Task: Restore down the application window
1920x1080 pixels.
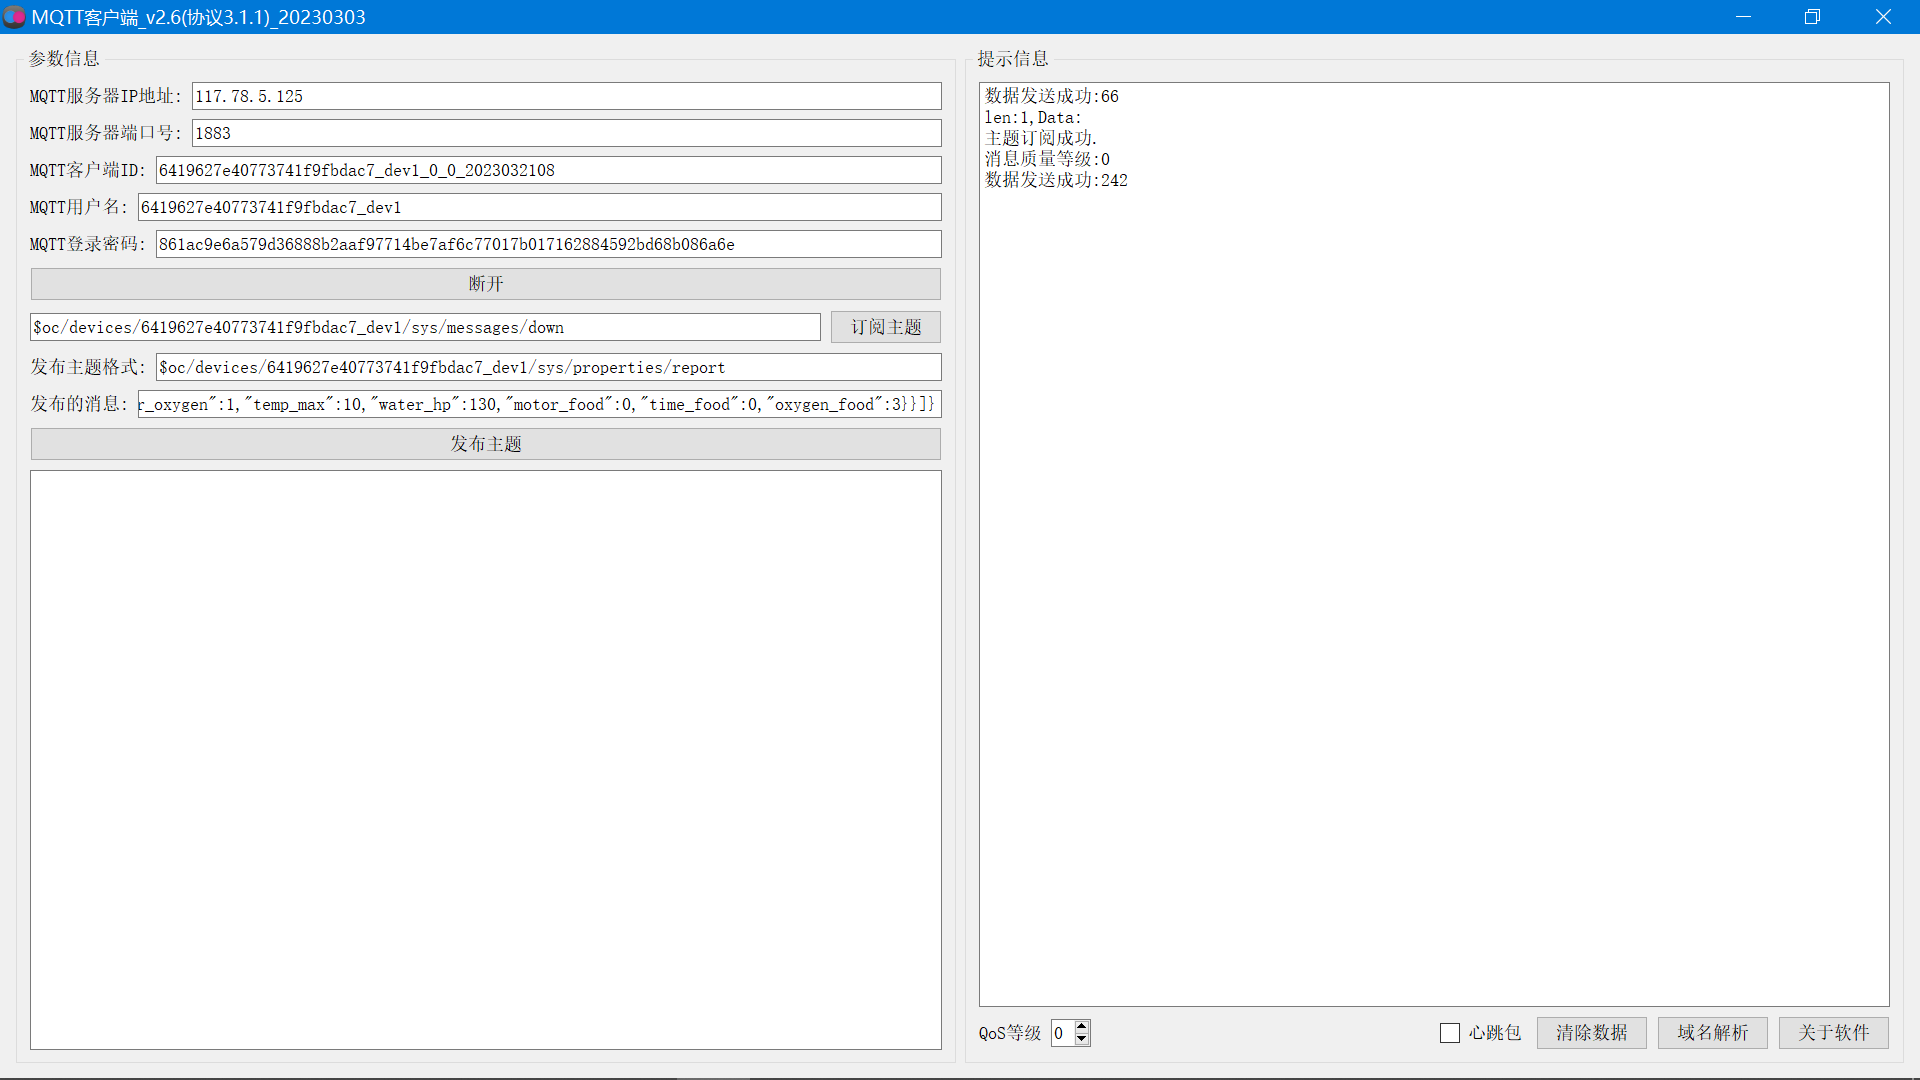Action: pyautogui.click(x=1812, y=17)
